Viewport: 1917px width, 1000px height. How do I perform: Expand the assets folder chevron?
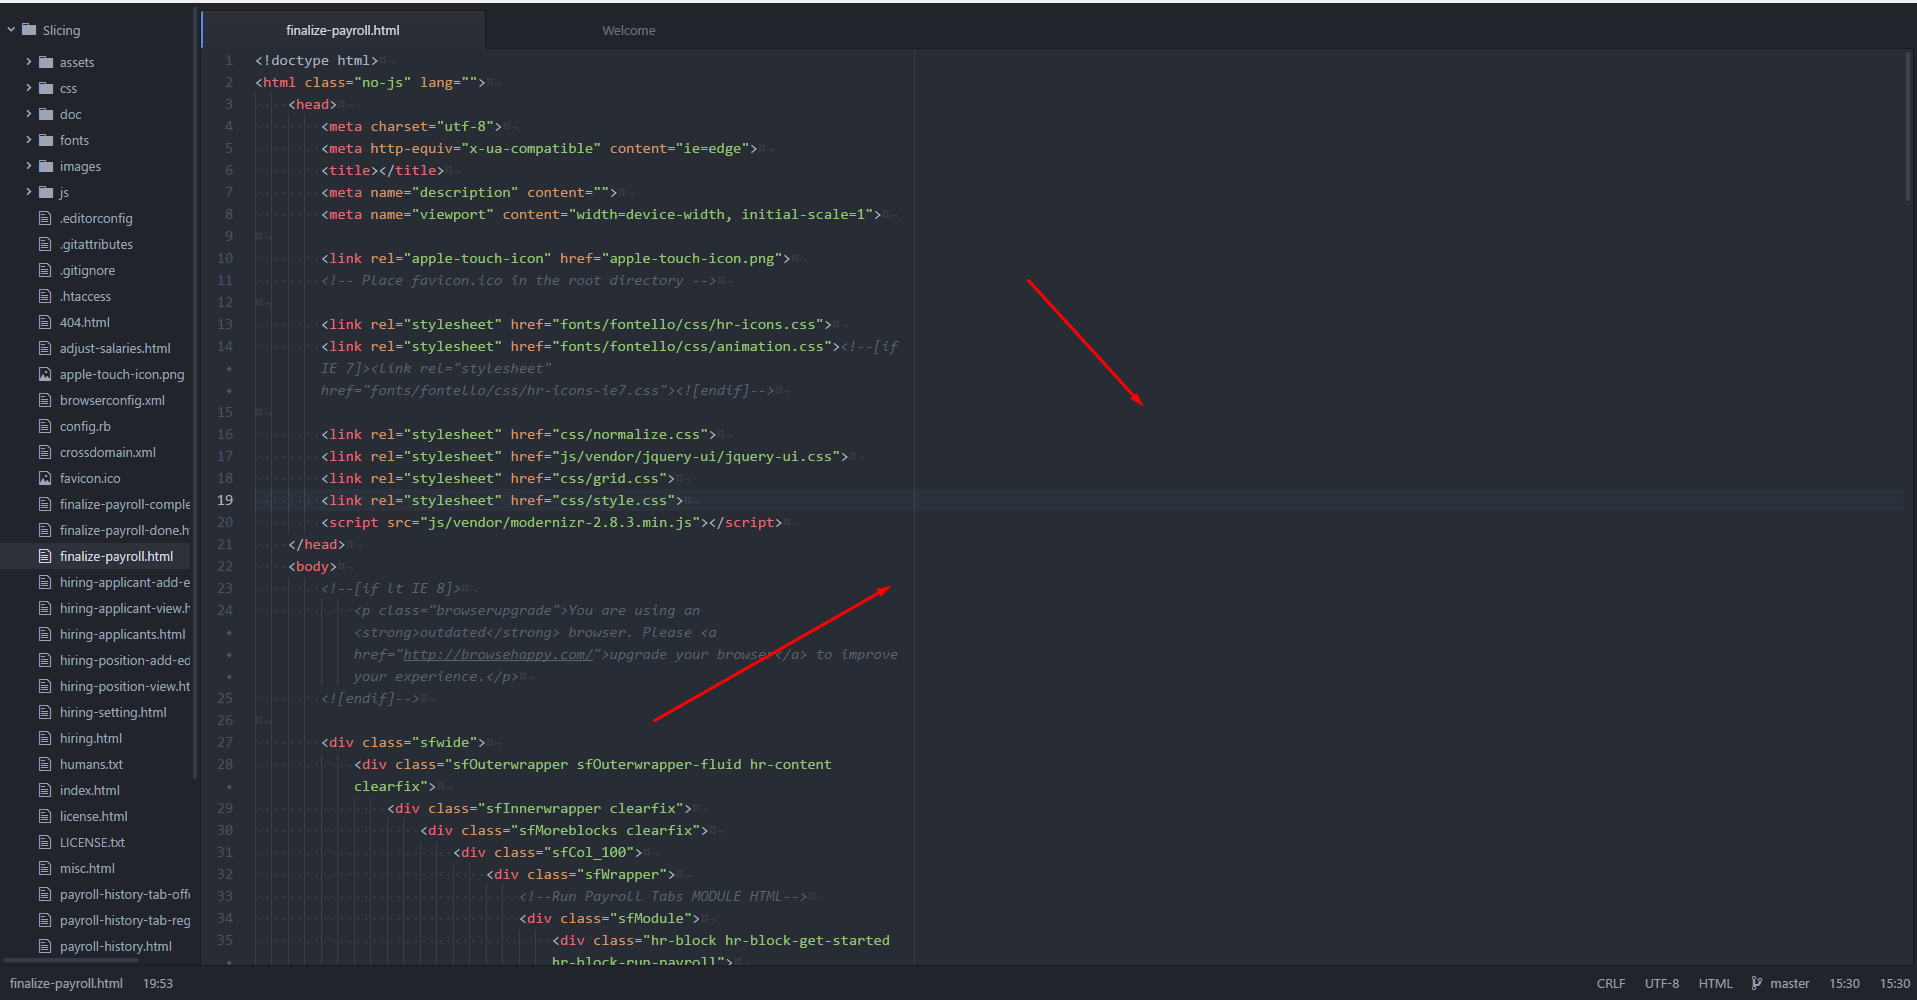[x=29, y=62]
